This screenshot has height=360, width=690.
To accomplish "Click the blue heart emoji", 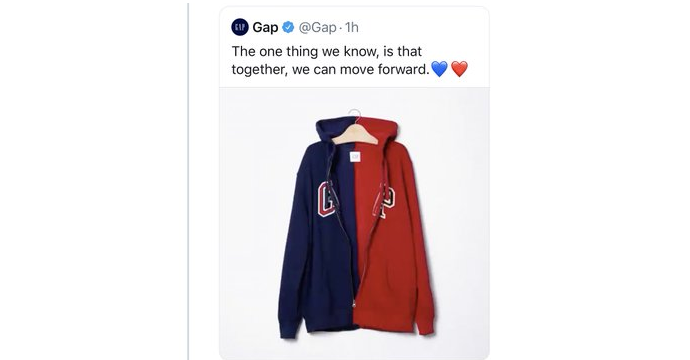I will pyautogui.click(x=439, y=69).
